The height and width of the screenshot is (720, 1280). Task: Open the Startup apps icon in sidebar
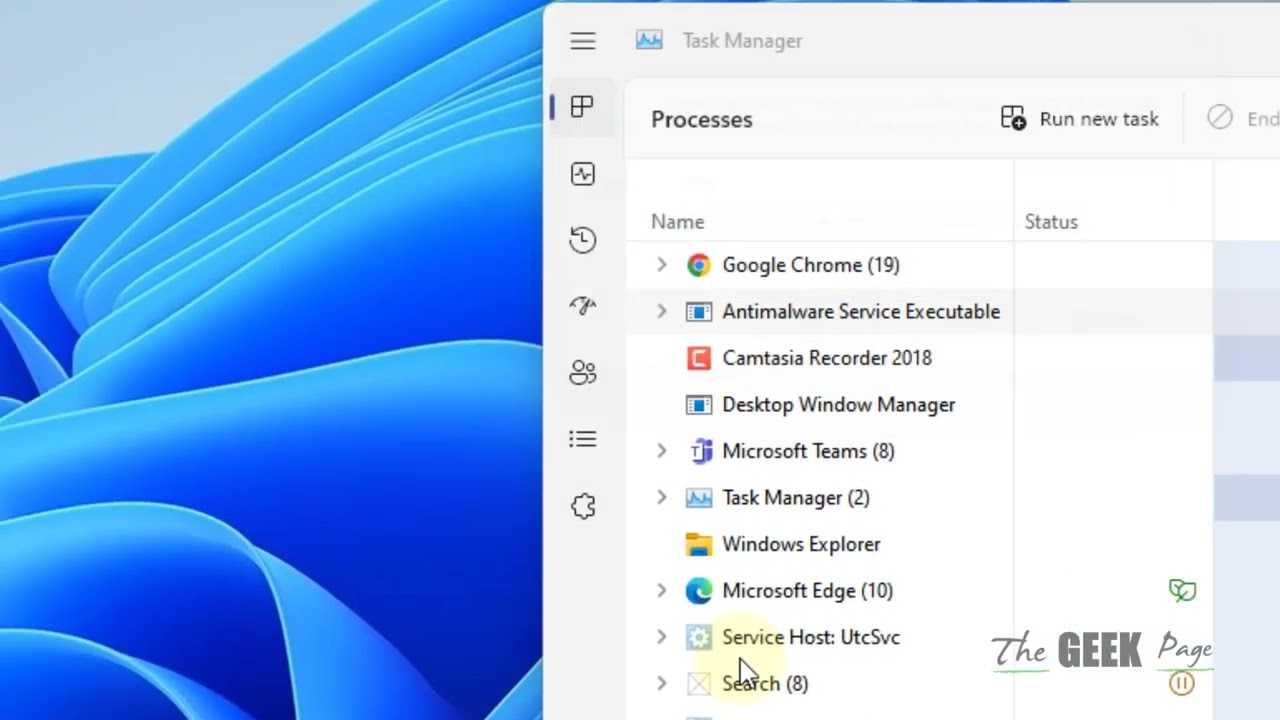pyautogui.click(x=583, y=306)
